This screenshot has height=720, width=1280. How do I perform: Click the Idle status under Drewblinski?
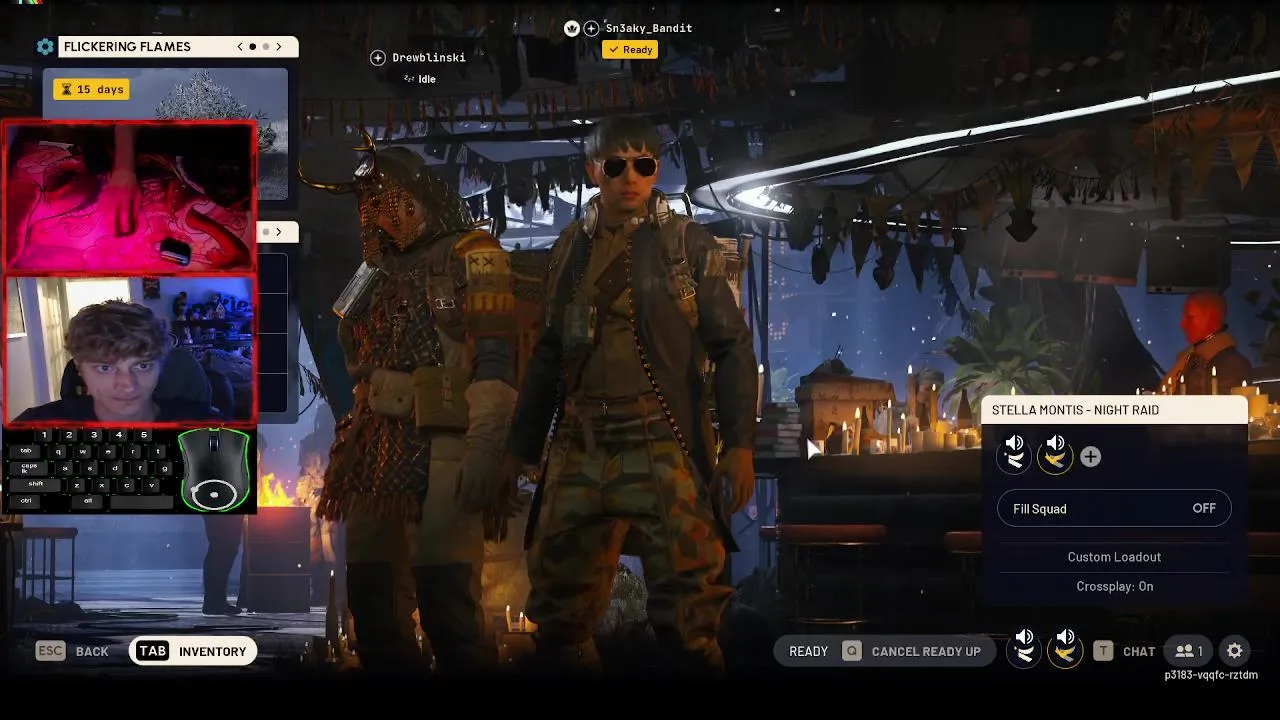point(420,79)
